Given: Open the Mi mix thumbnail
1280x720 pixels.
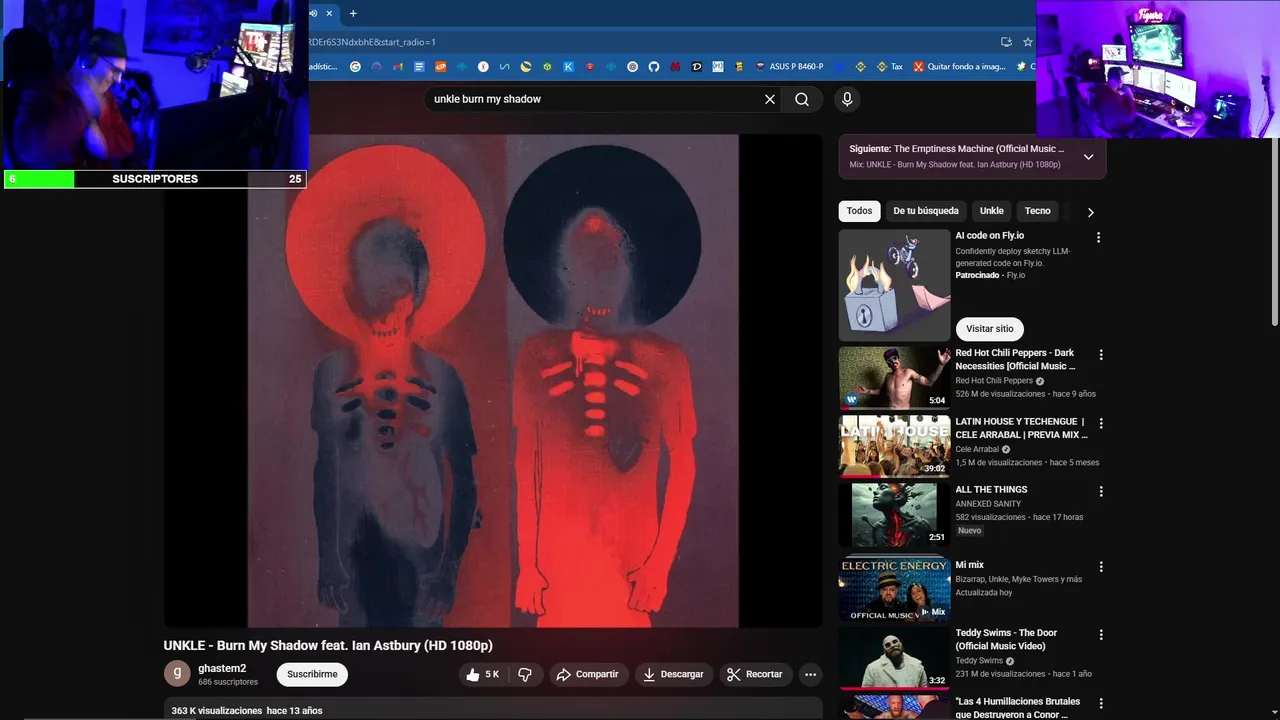Looking at the screenshot, I should 894,588.
